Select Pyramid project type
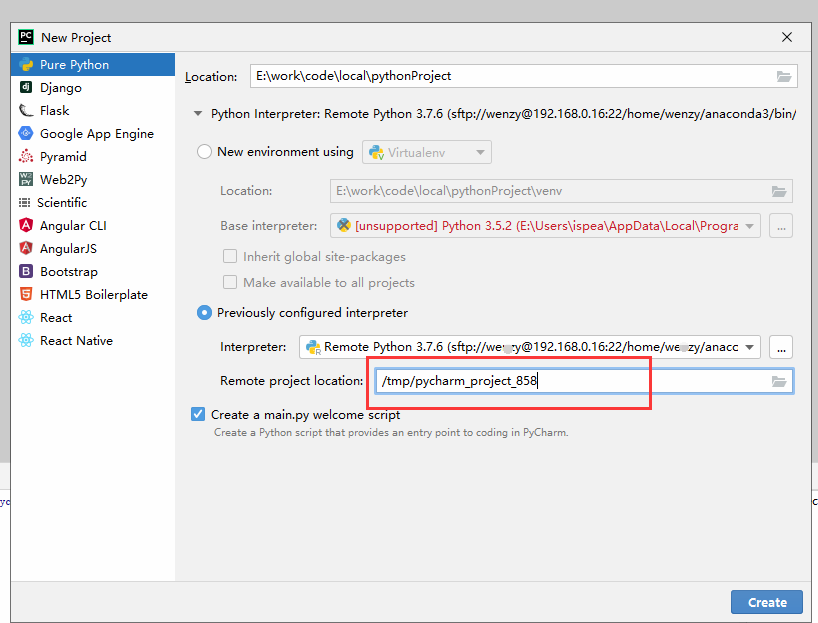The image size is (818, 623). coord(93,157)
